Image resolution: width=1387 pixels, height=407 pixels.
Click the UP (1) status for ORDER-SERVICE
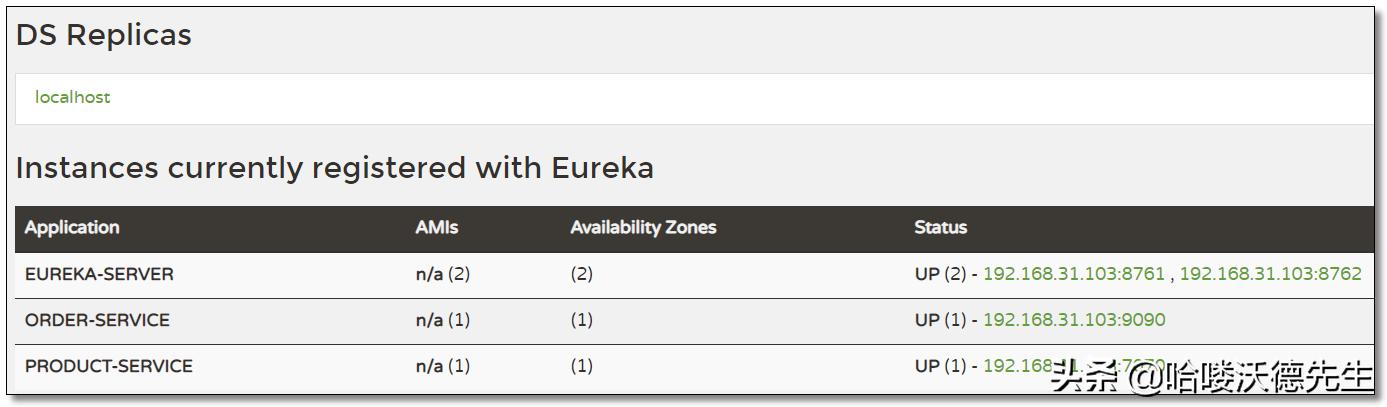pyautogui.click(x=940, y=320)
